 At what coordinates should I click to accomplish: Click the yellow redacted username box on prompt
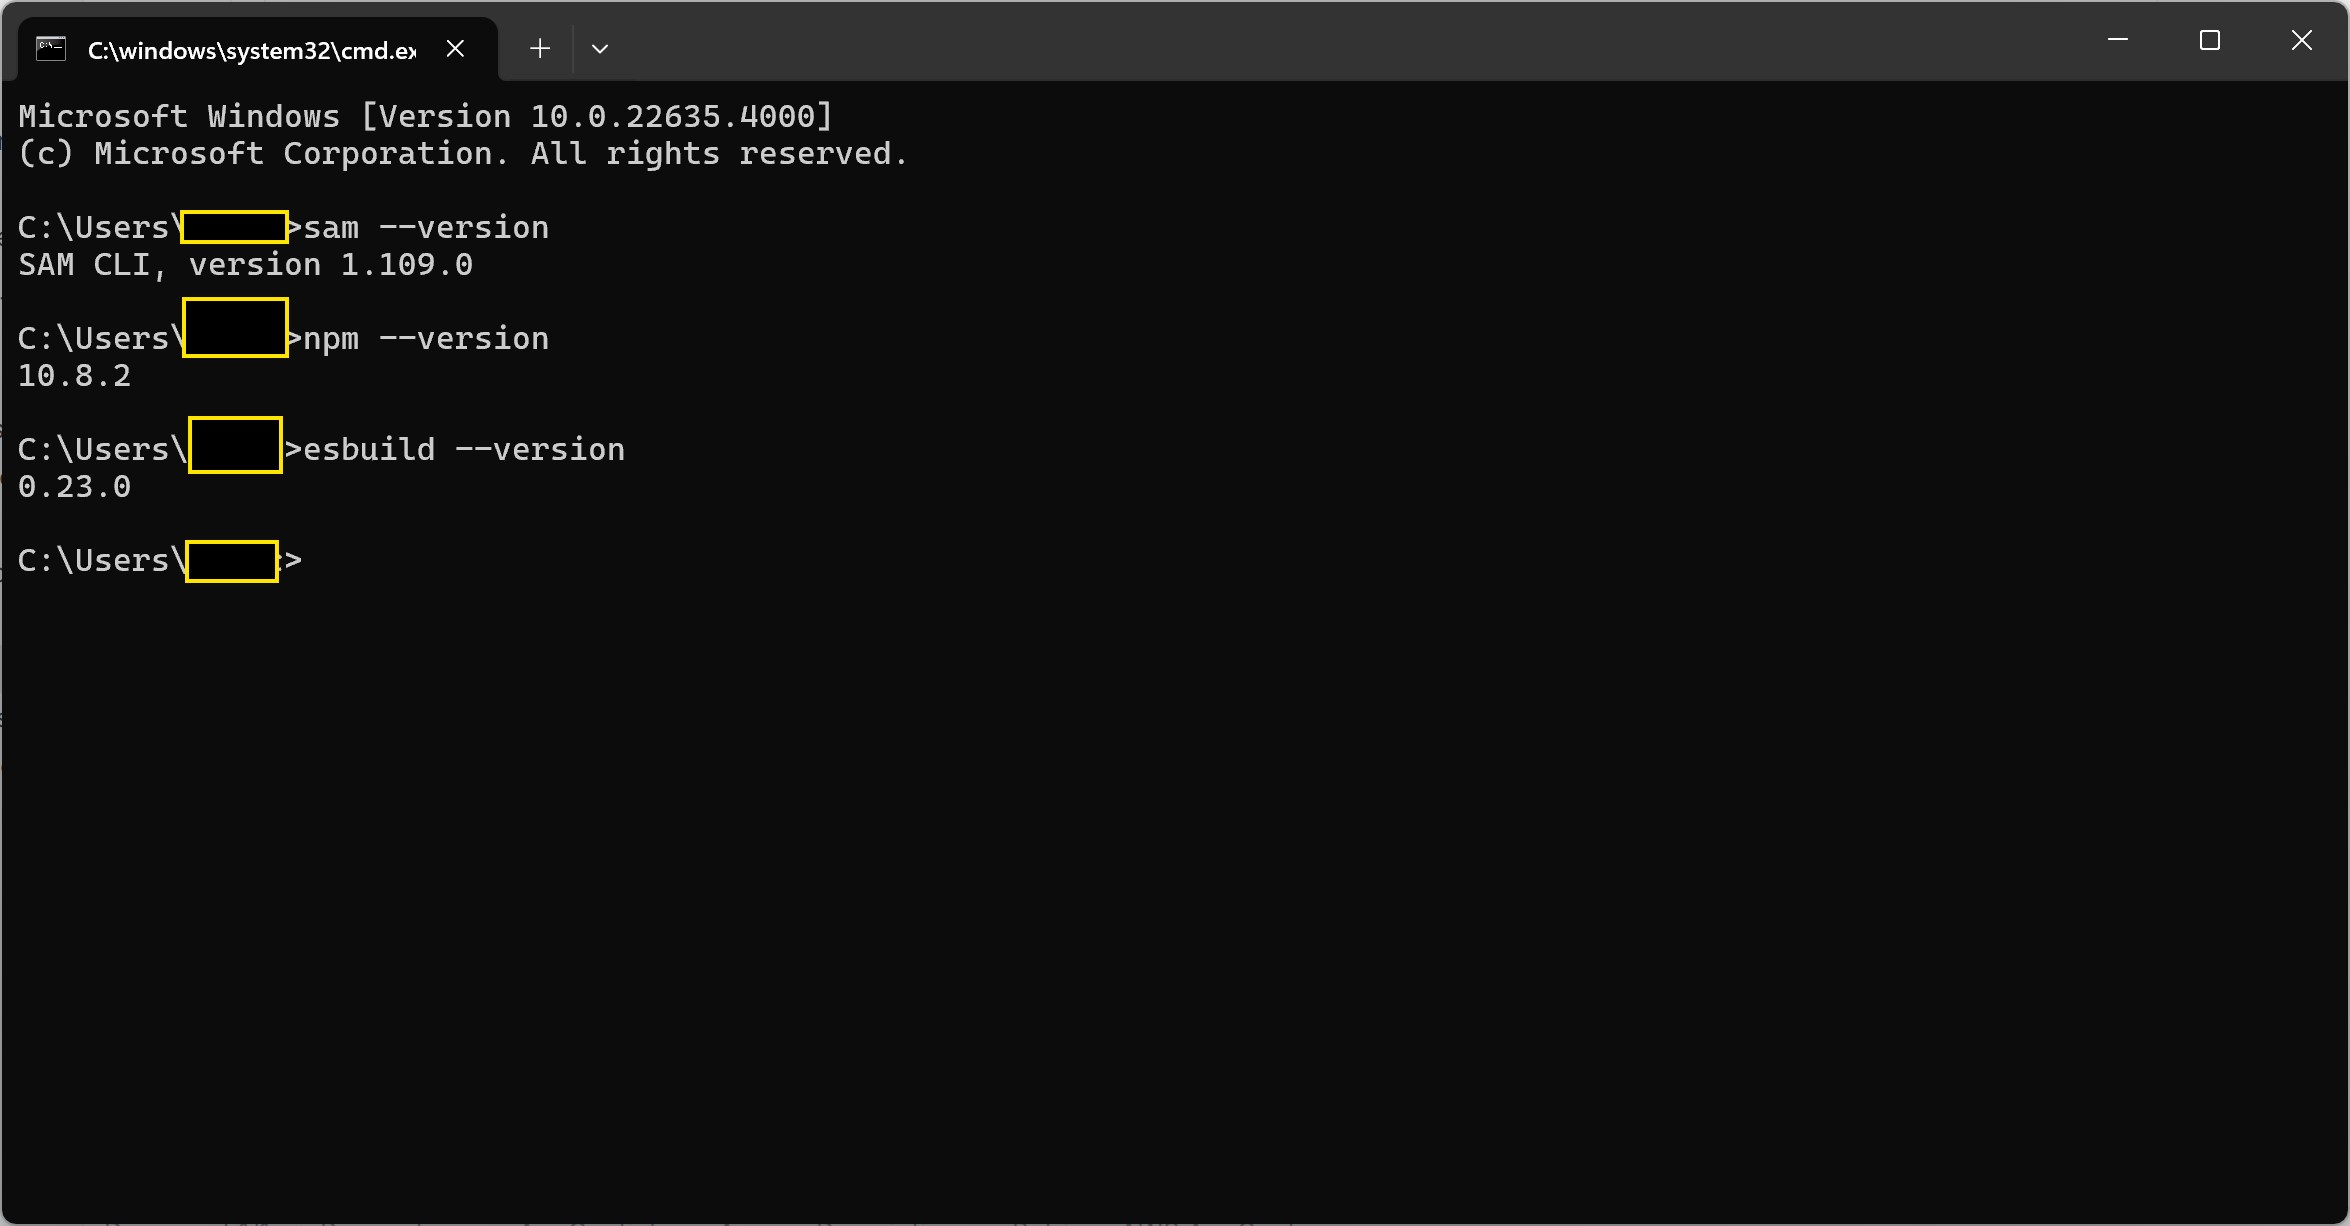pos(234,560)
